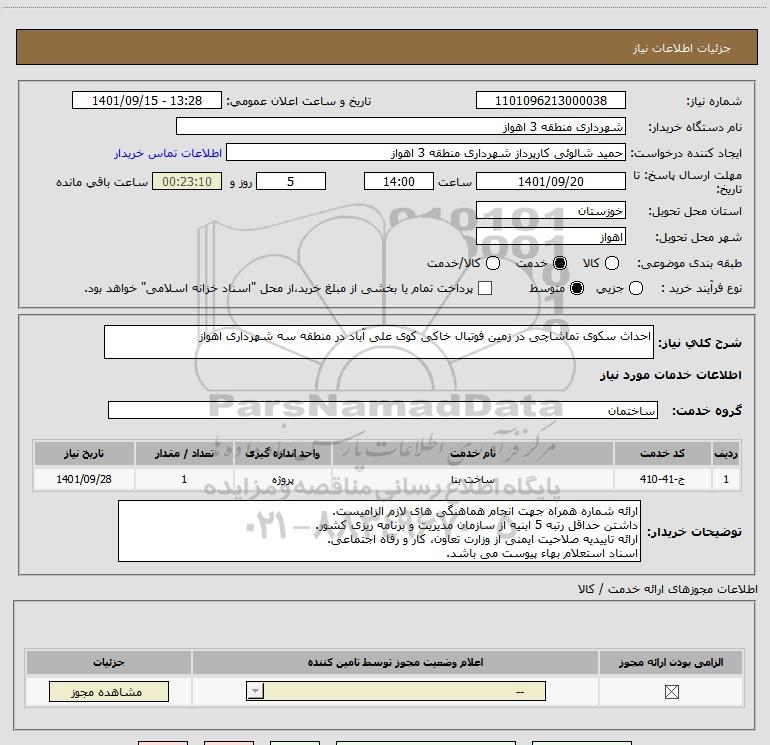This screenshot has width=770, height=745.
Task: Click the اطلاعات خدمات مورد نیاز heading
Action: pos(670,375)
